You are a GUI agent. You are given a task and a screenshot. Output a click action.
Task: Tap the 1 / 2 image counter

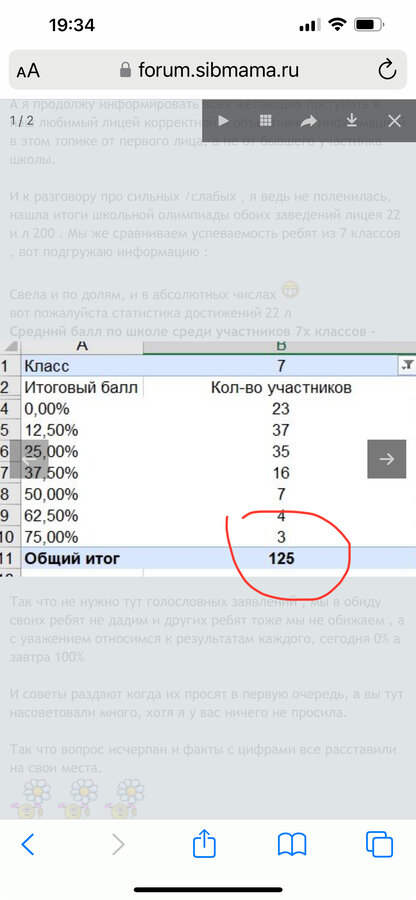22,121
